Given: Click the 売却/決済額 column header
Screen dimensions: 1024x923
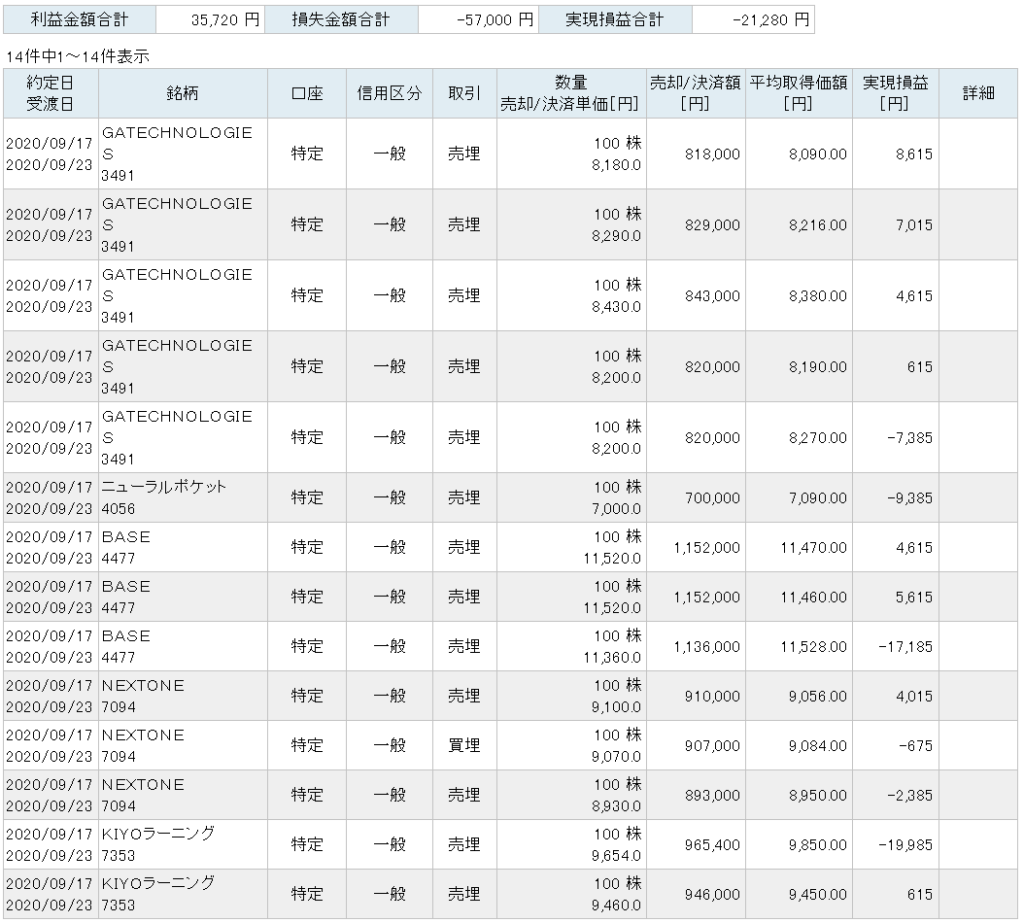Looking at the screenshot, I should click(x=696, y=93).
